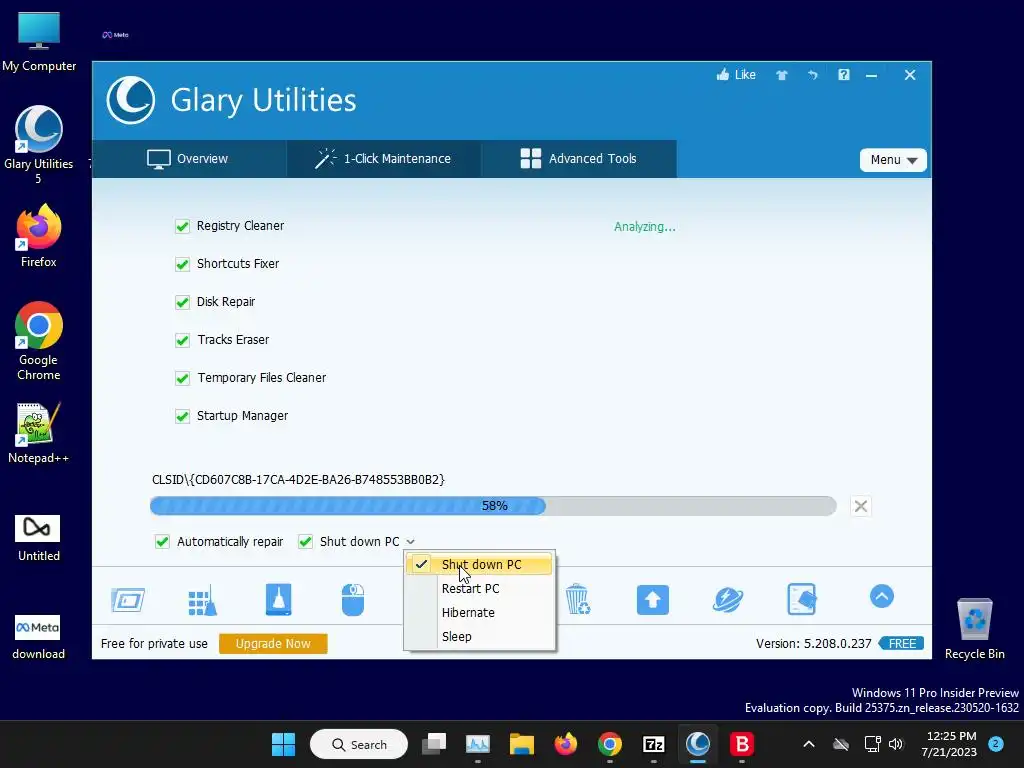Click the eraser sheet icon in bottom toolbar
Screen dimensions: 1024x768
(802, 600)
